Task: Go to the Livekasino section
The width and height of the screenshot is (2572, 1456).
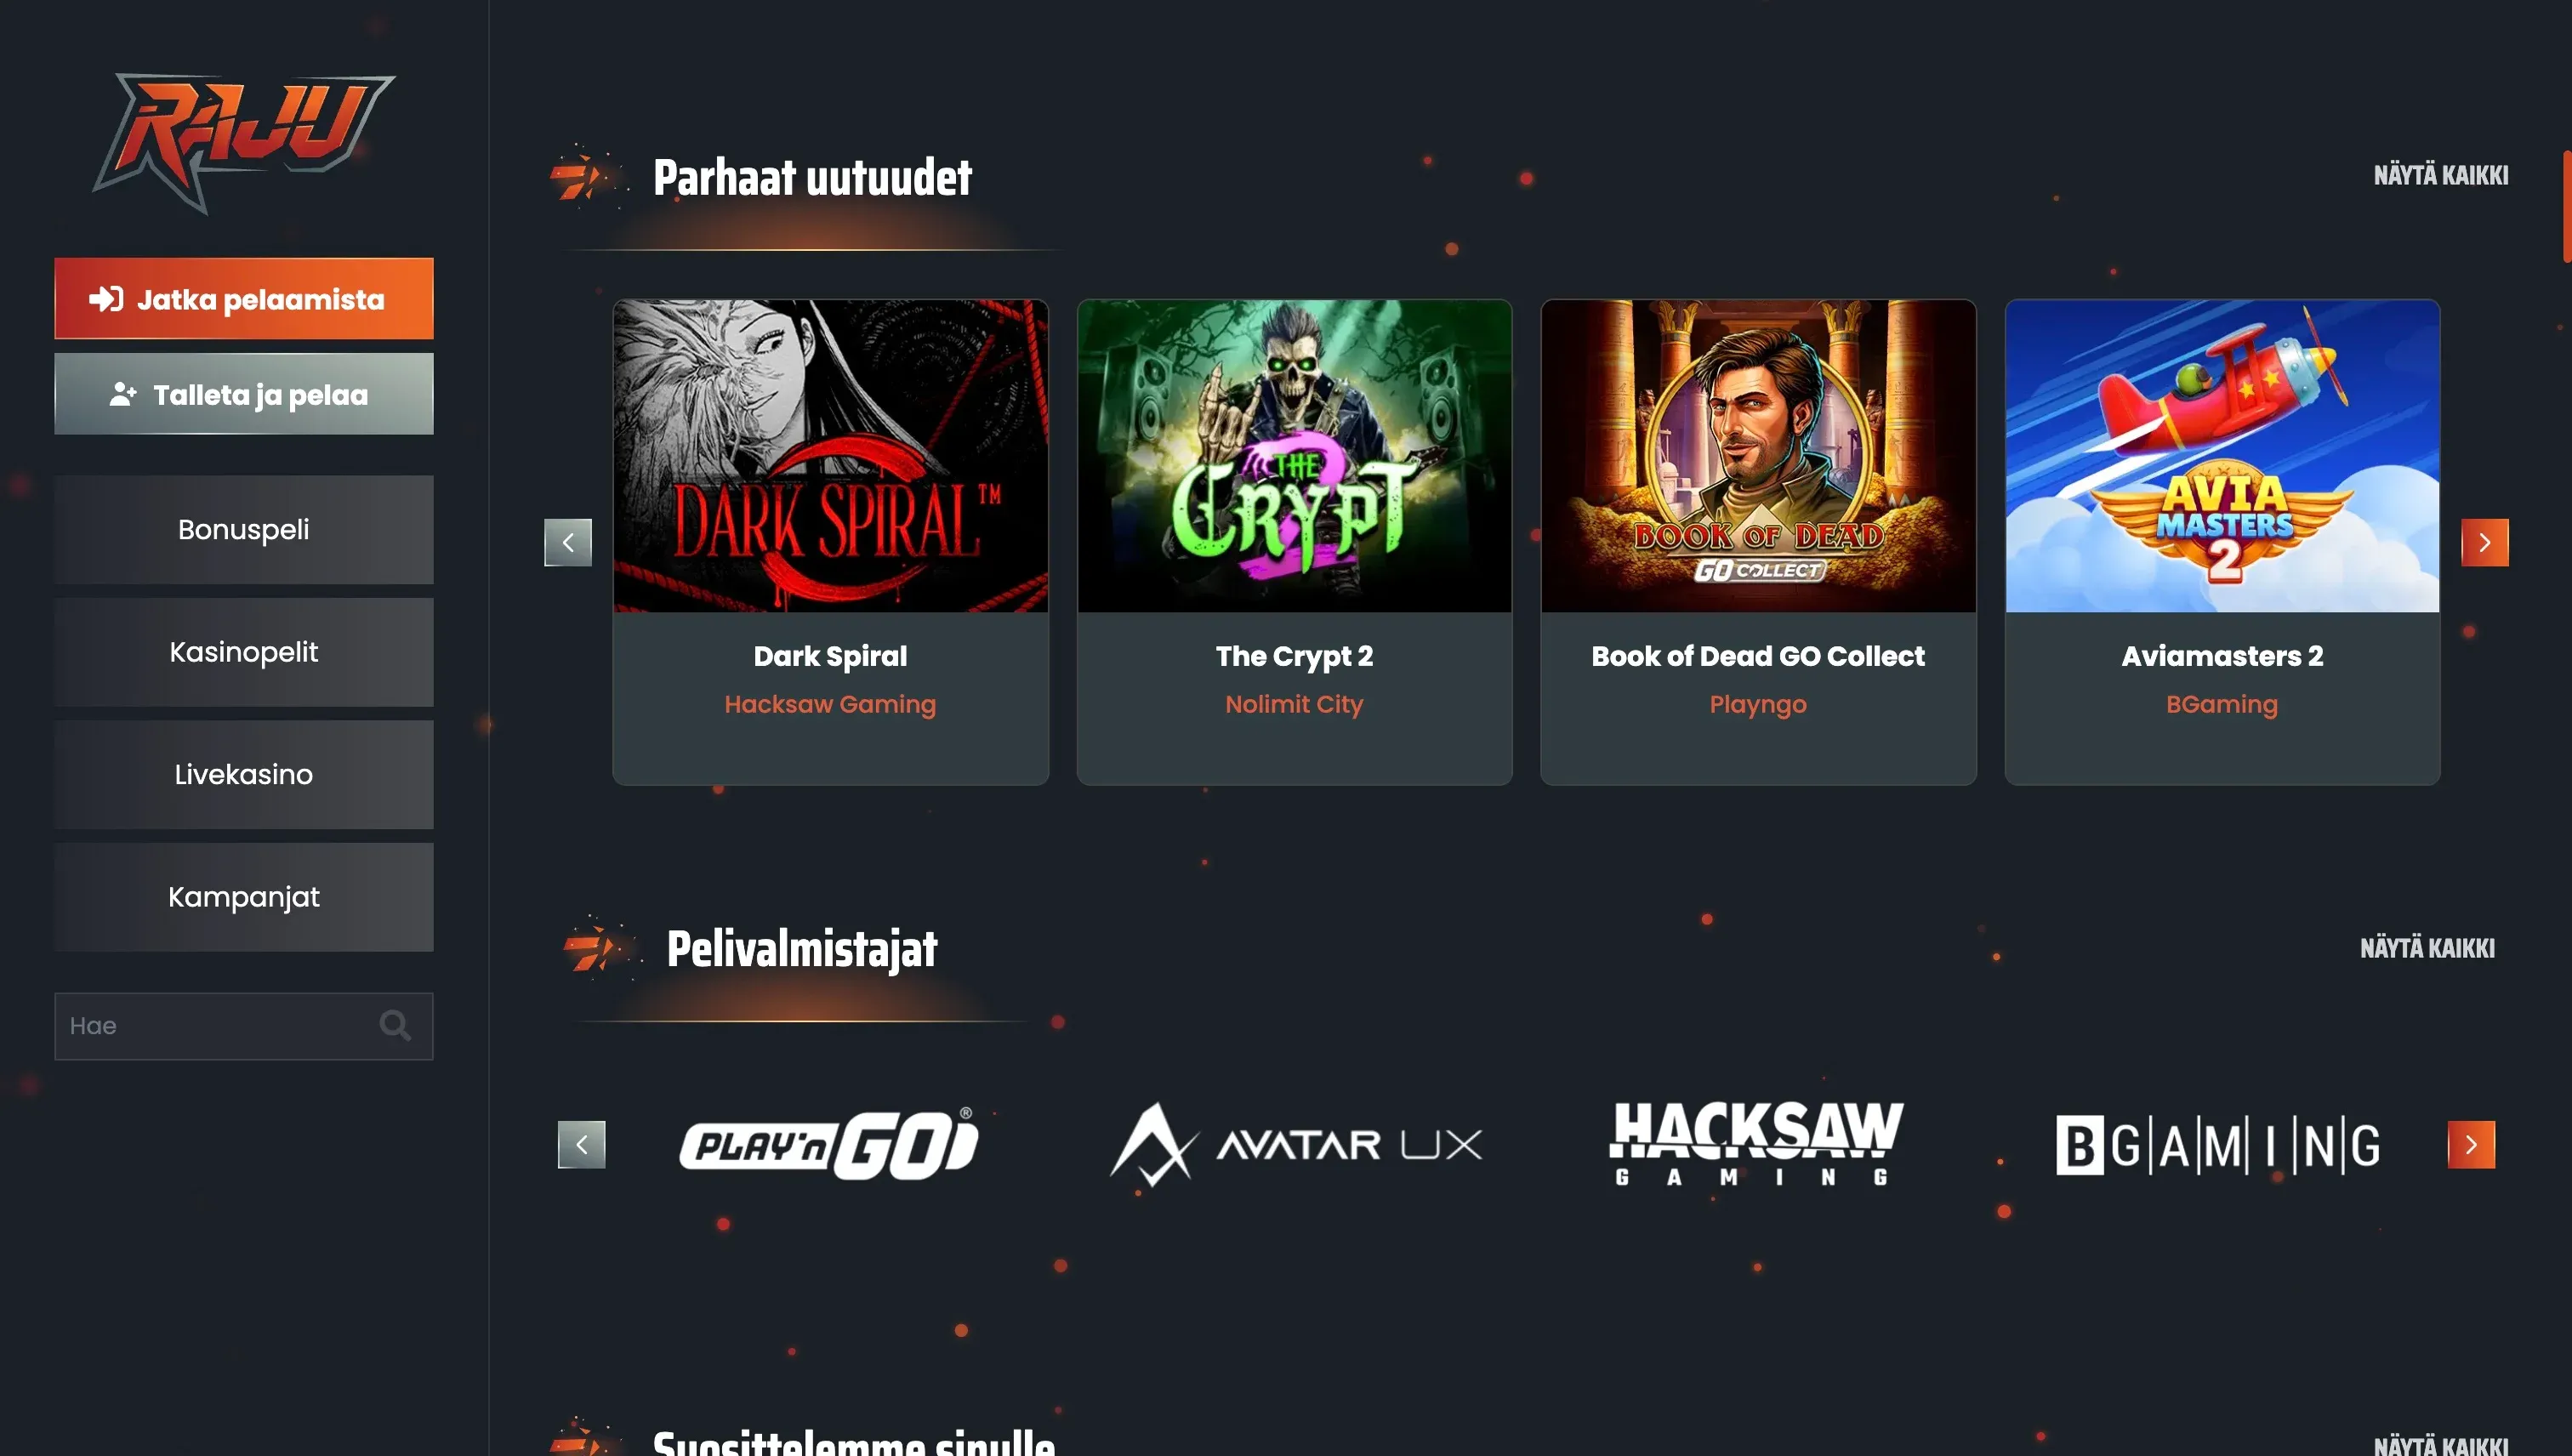Action: pyautogui.click(x=244, y=775)
